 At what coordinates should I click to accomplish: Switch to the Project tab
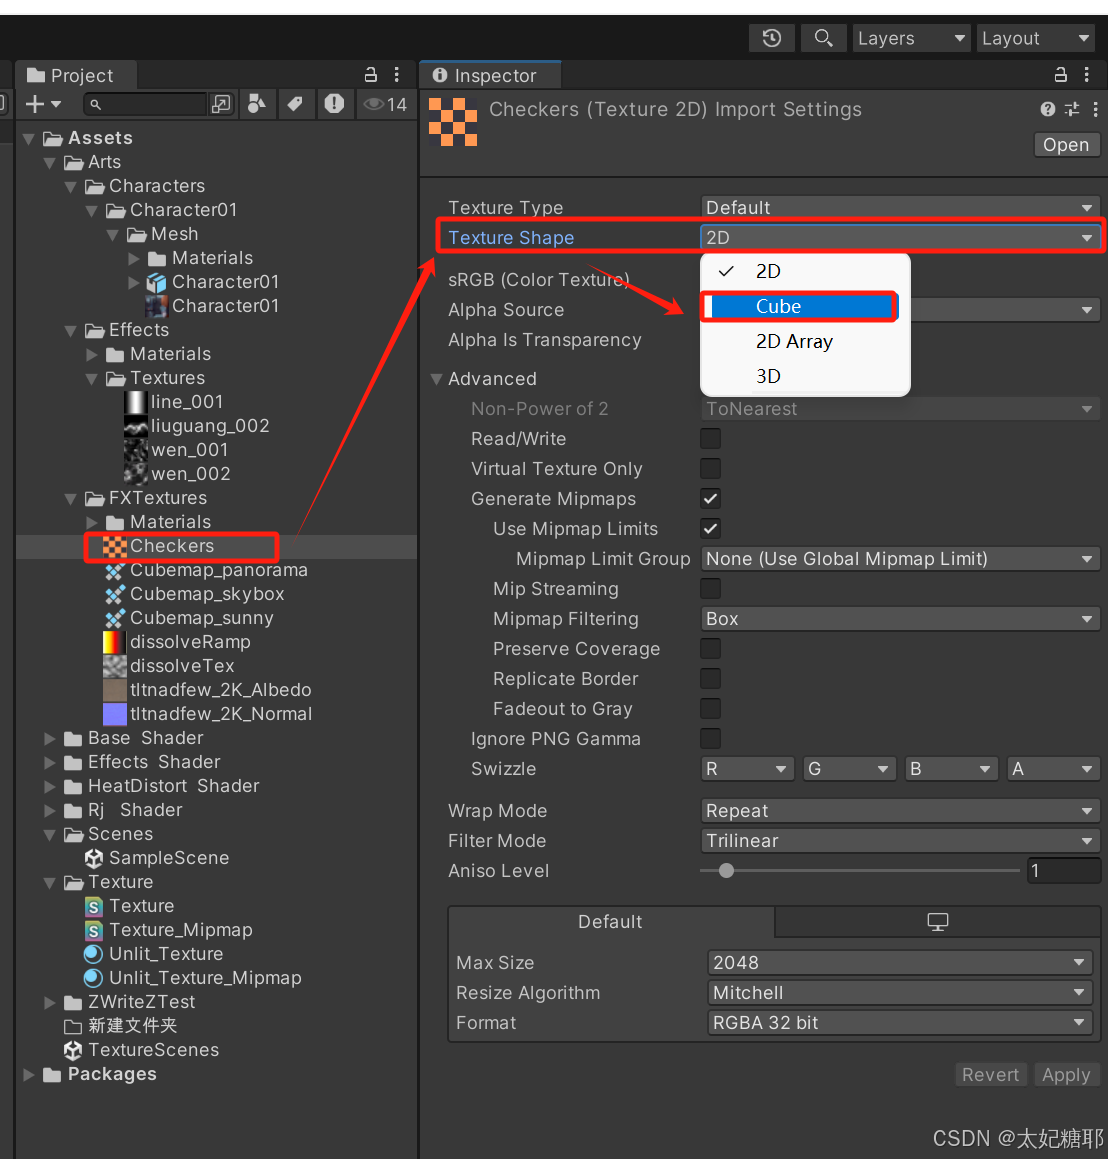click(76, 75)
